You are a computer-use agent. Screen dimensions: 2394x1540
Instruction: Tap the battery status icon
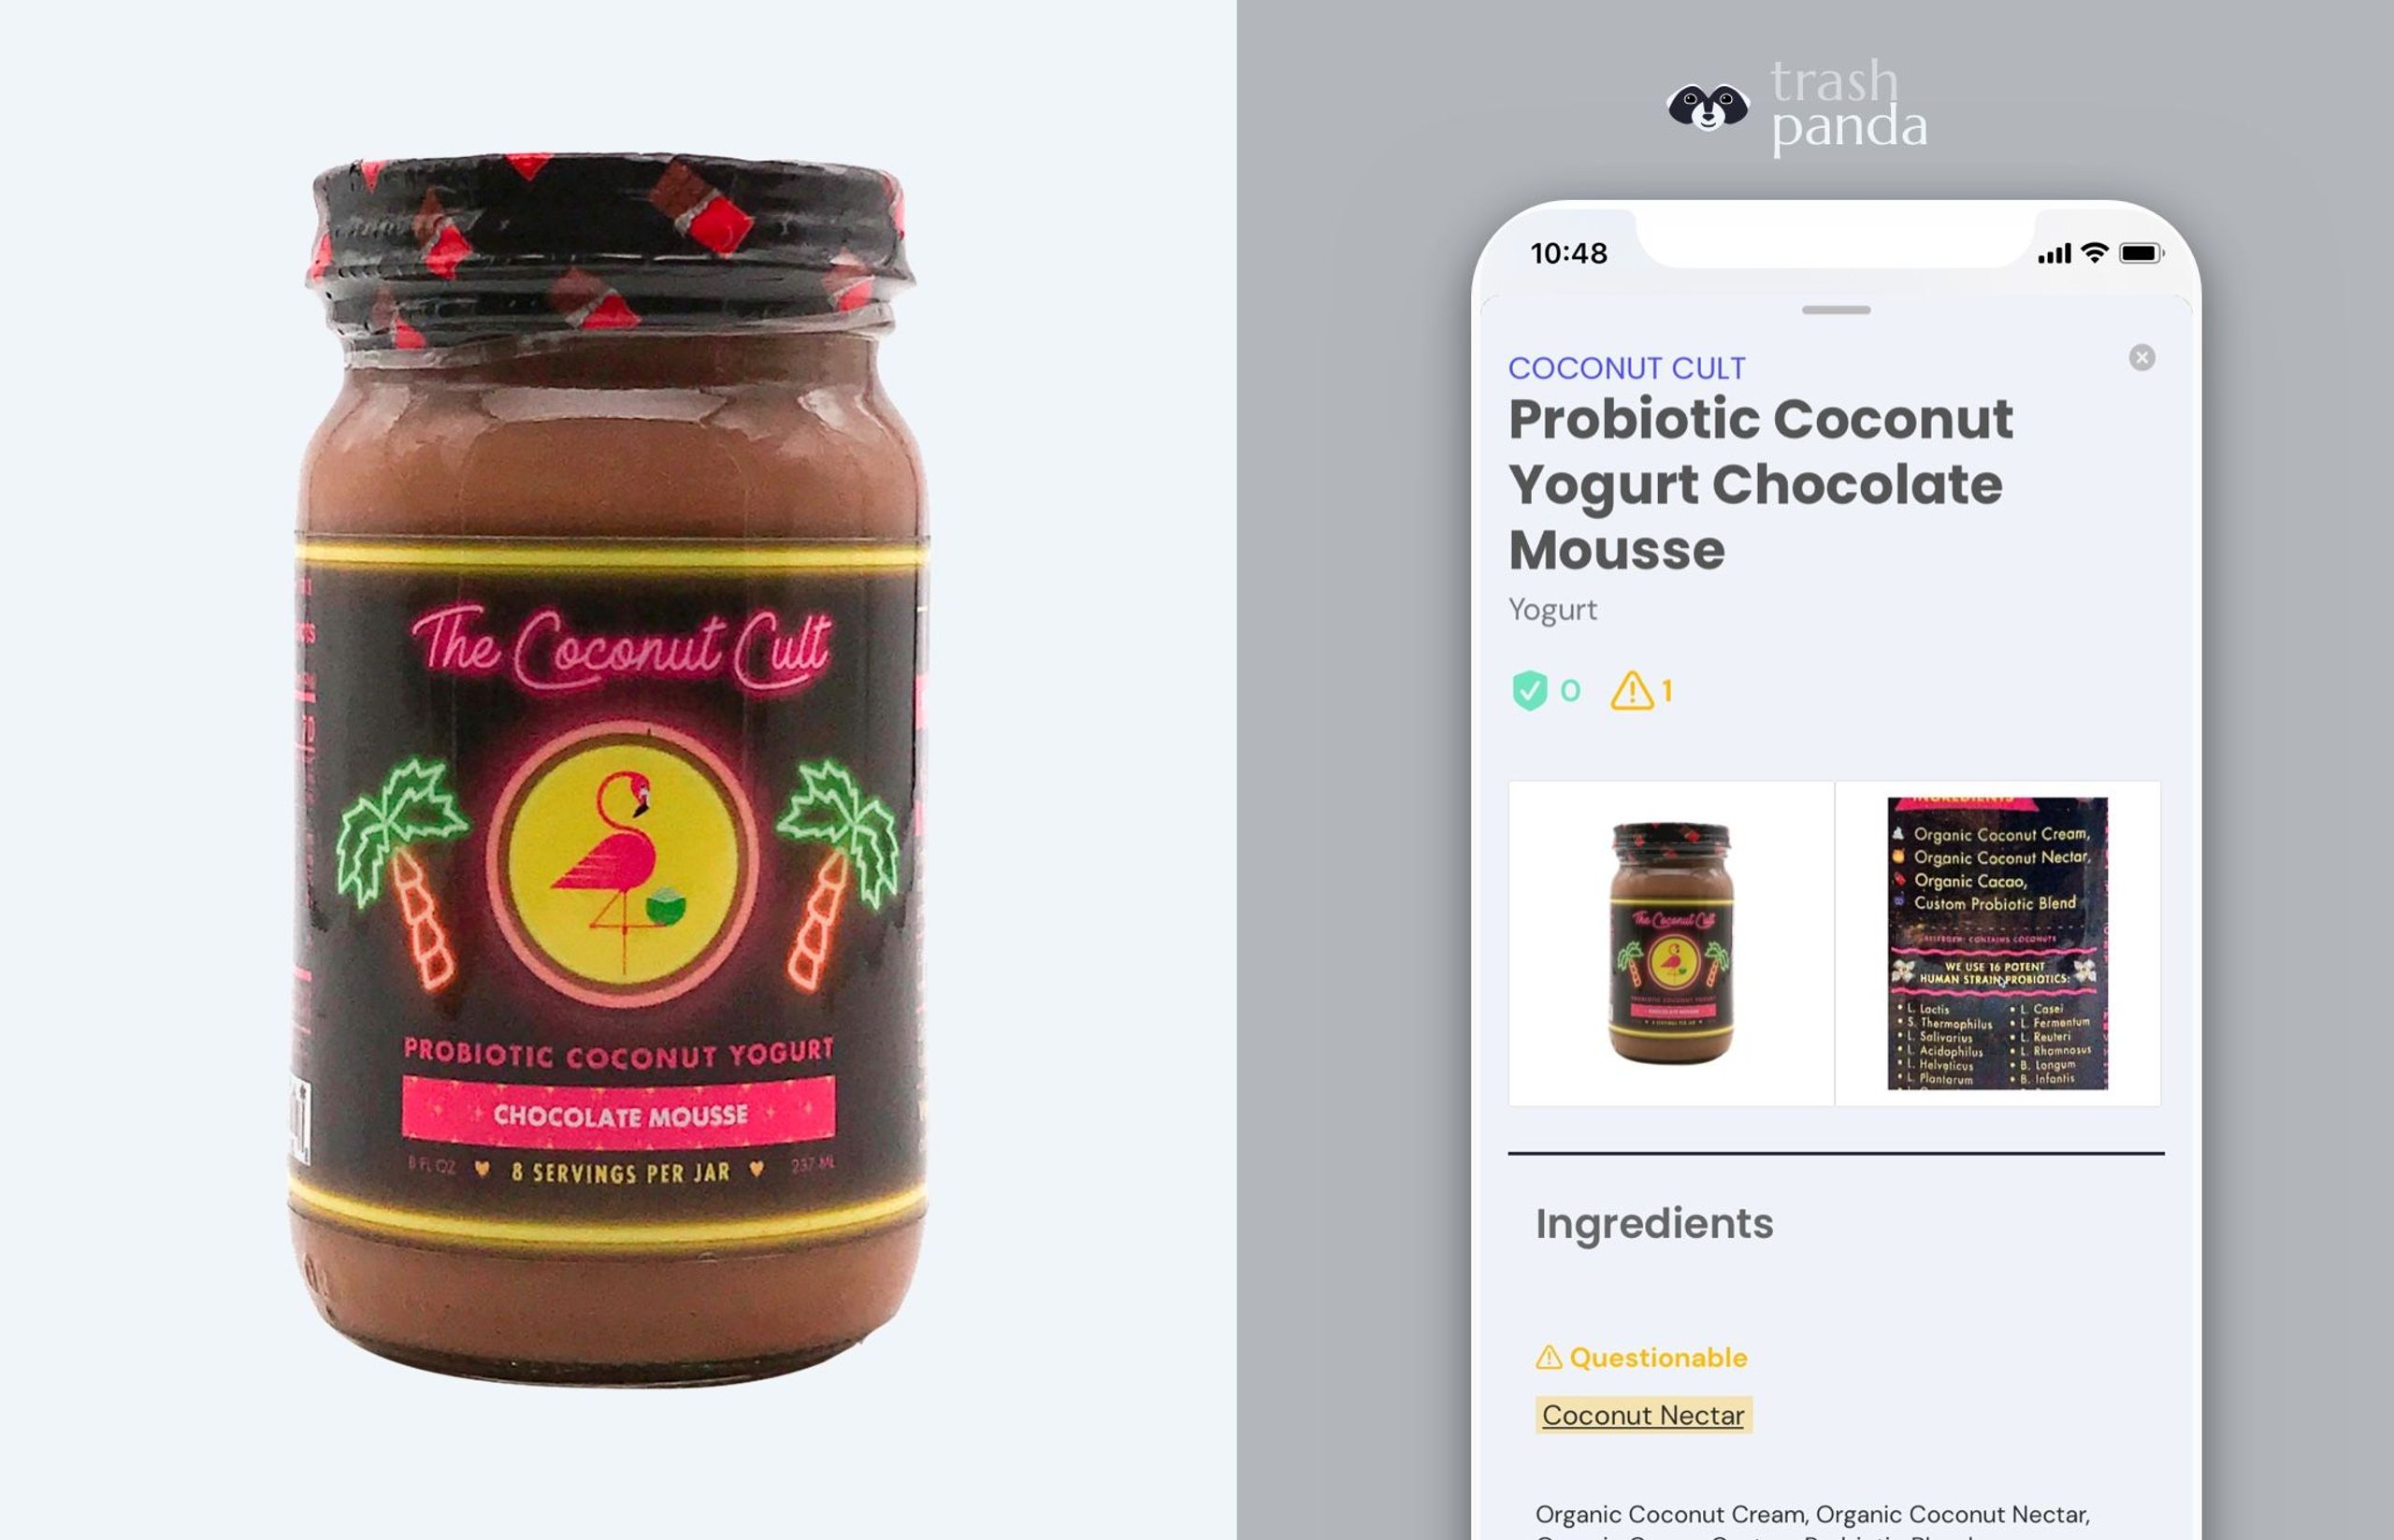(2141, 253)
